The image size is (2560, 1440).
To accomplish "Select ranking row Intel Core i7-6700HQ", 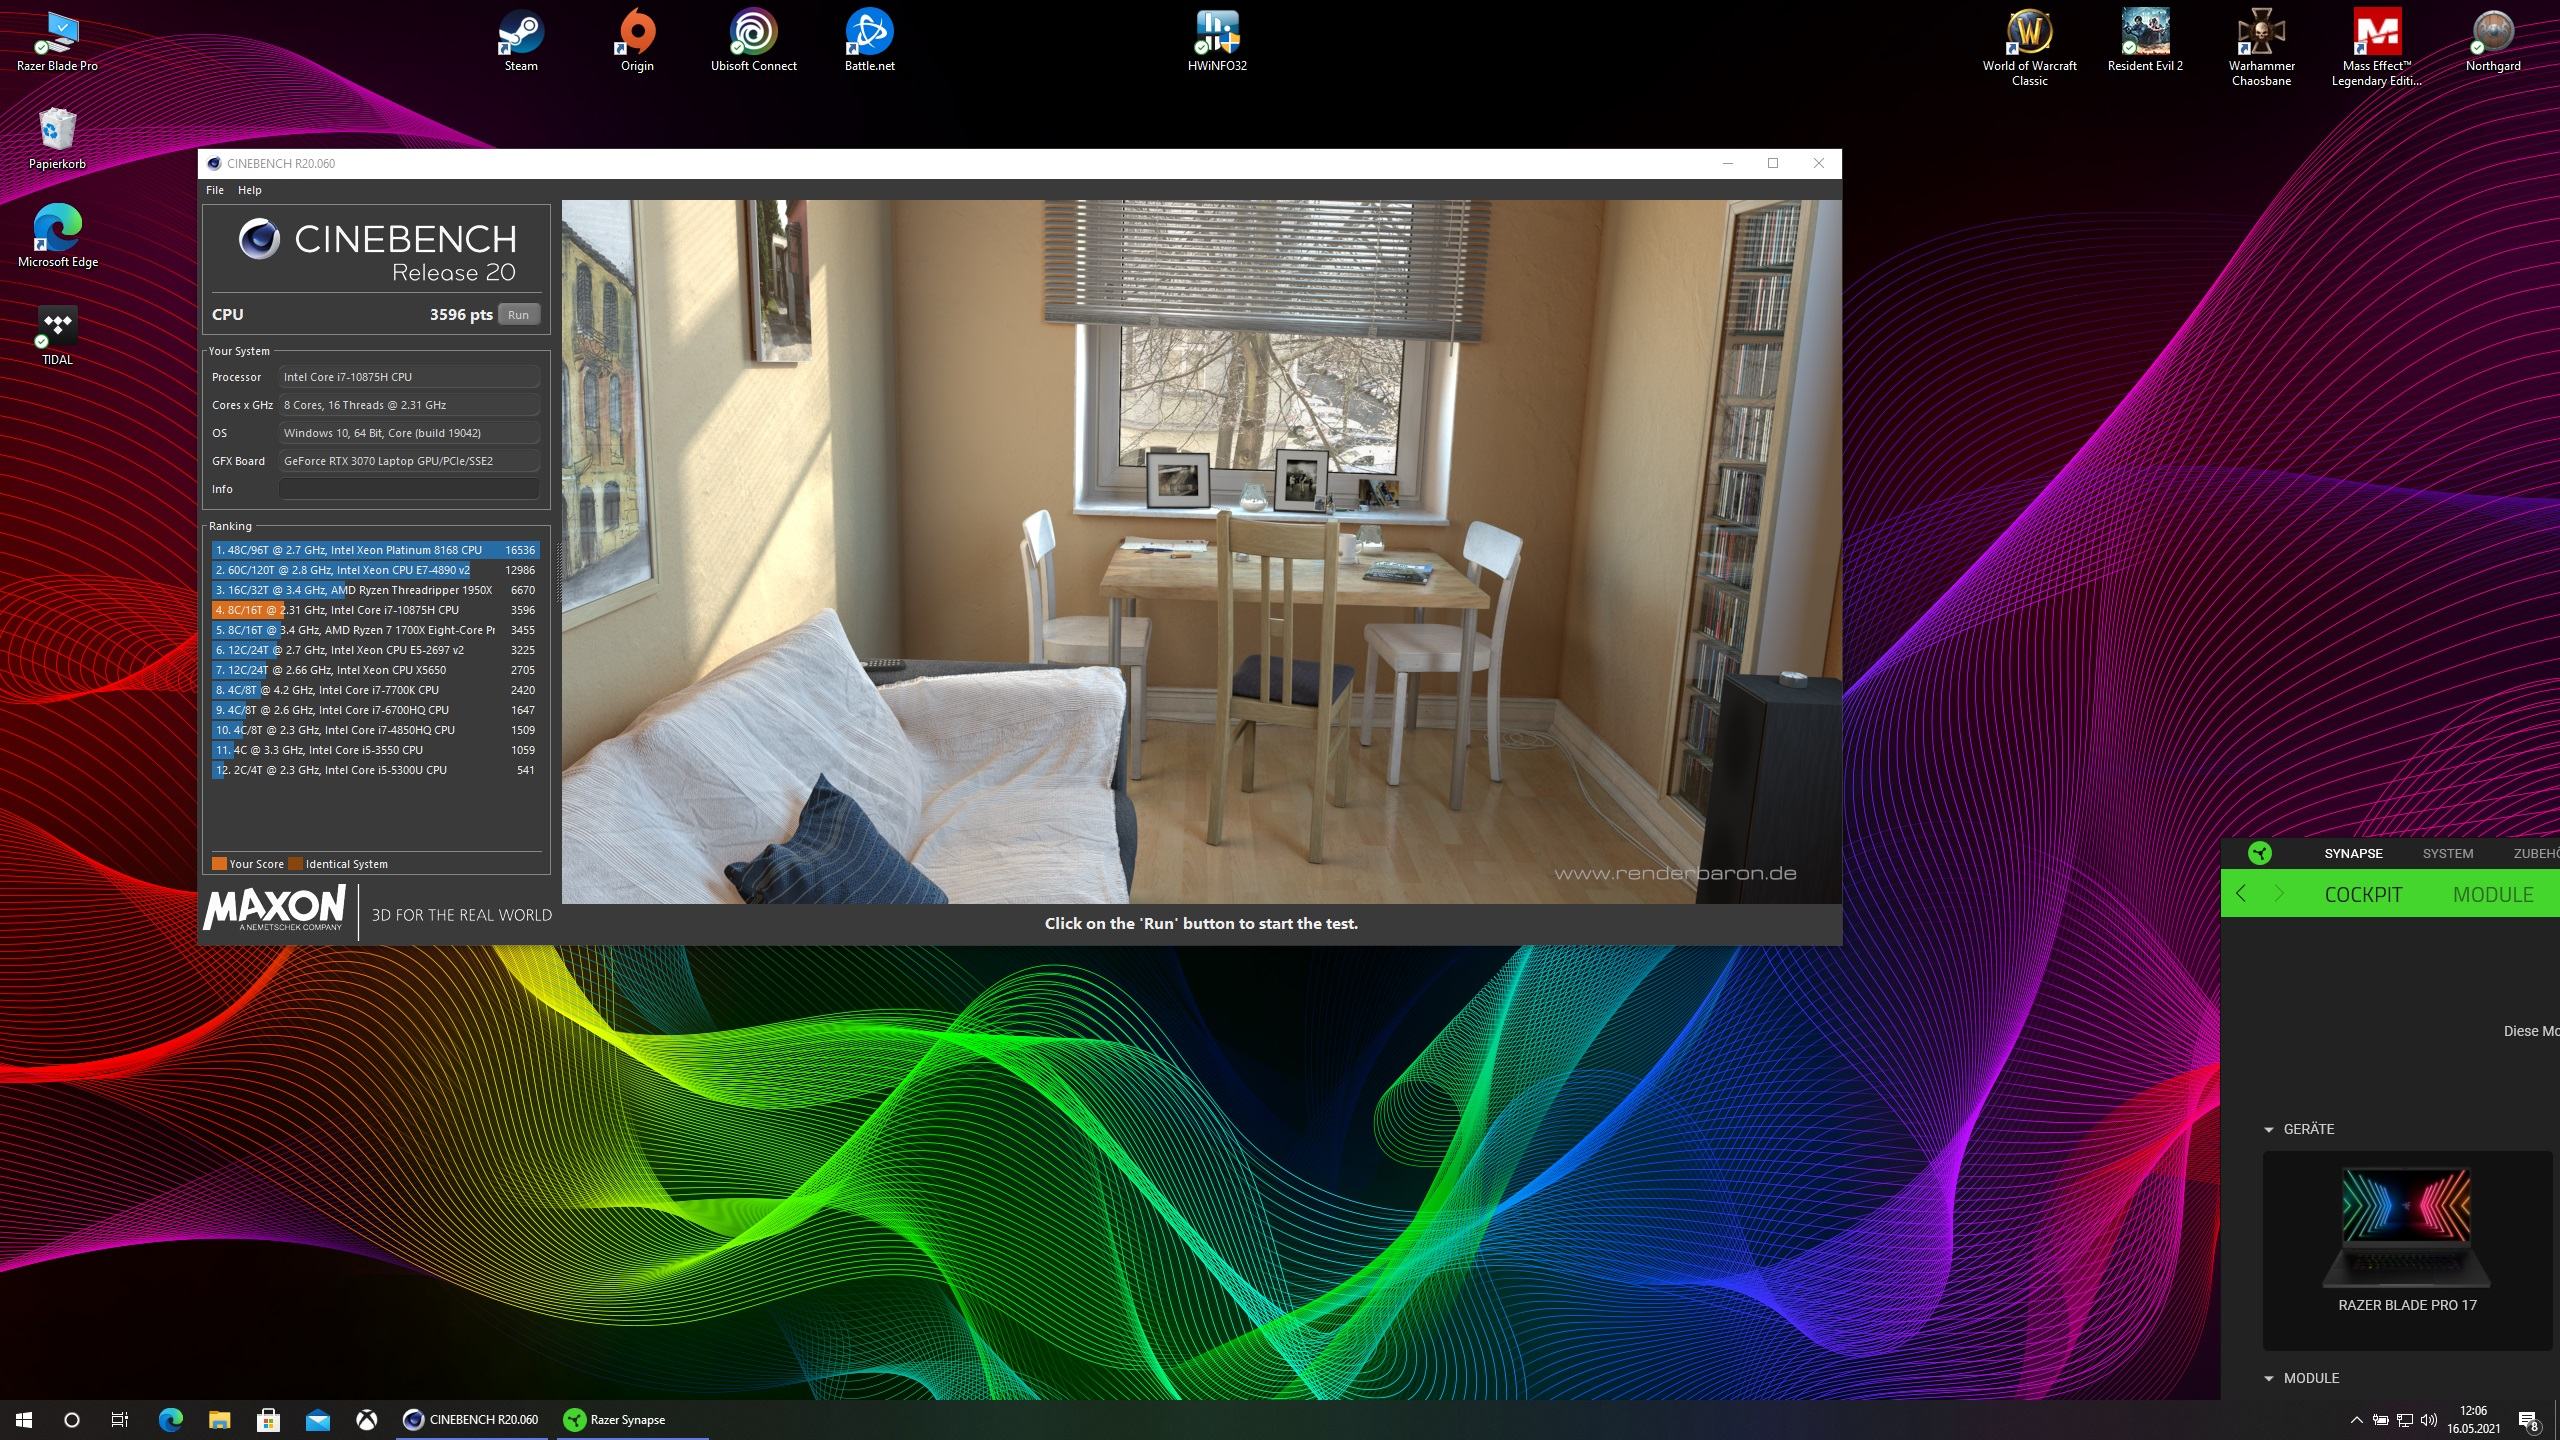I will pyautogui.click(x=375, y=710).
